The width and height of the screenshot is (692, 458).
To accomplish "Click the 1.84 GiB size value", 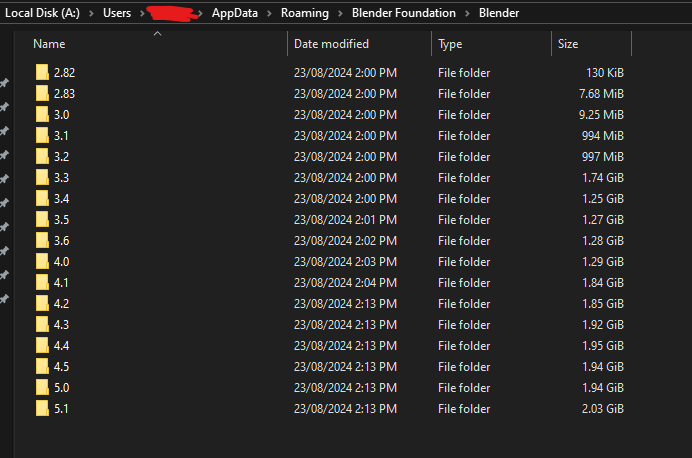I will [x=603, y=282].
